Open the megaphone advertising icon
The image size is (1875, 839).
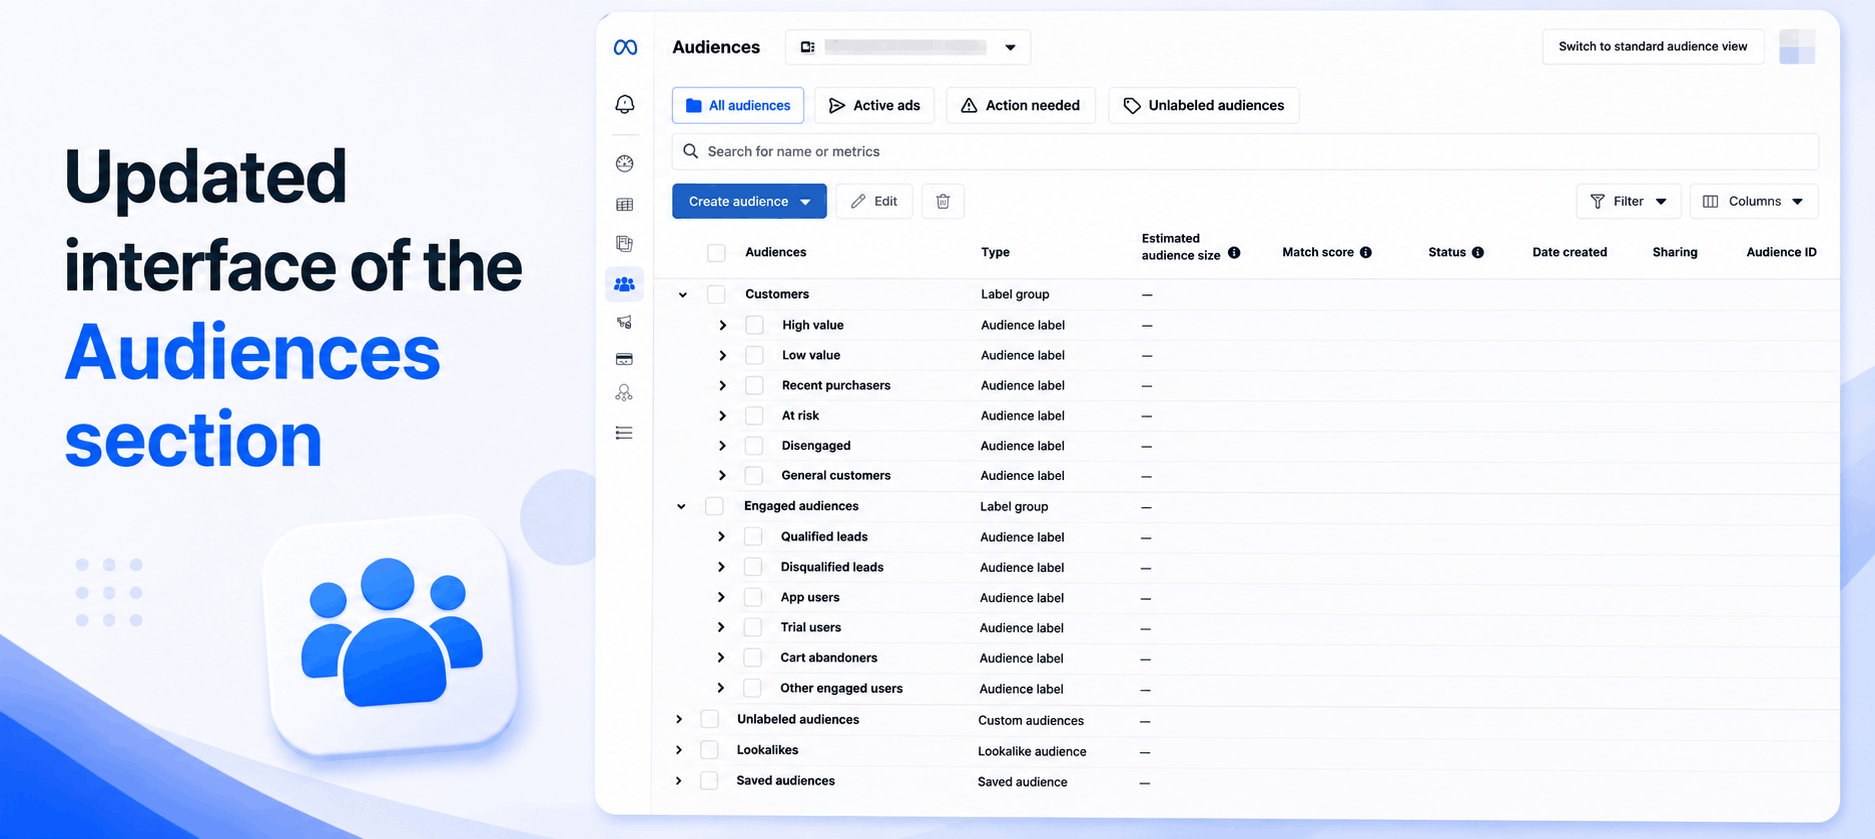click(x=625, y=322)
